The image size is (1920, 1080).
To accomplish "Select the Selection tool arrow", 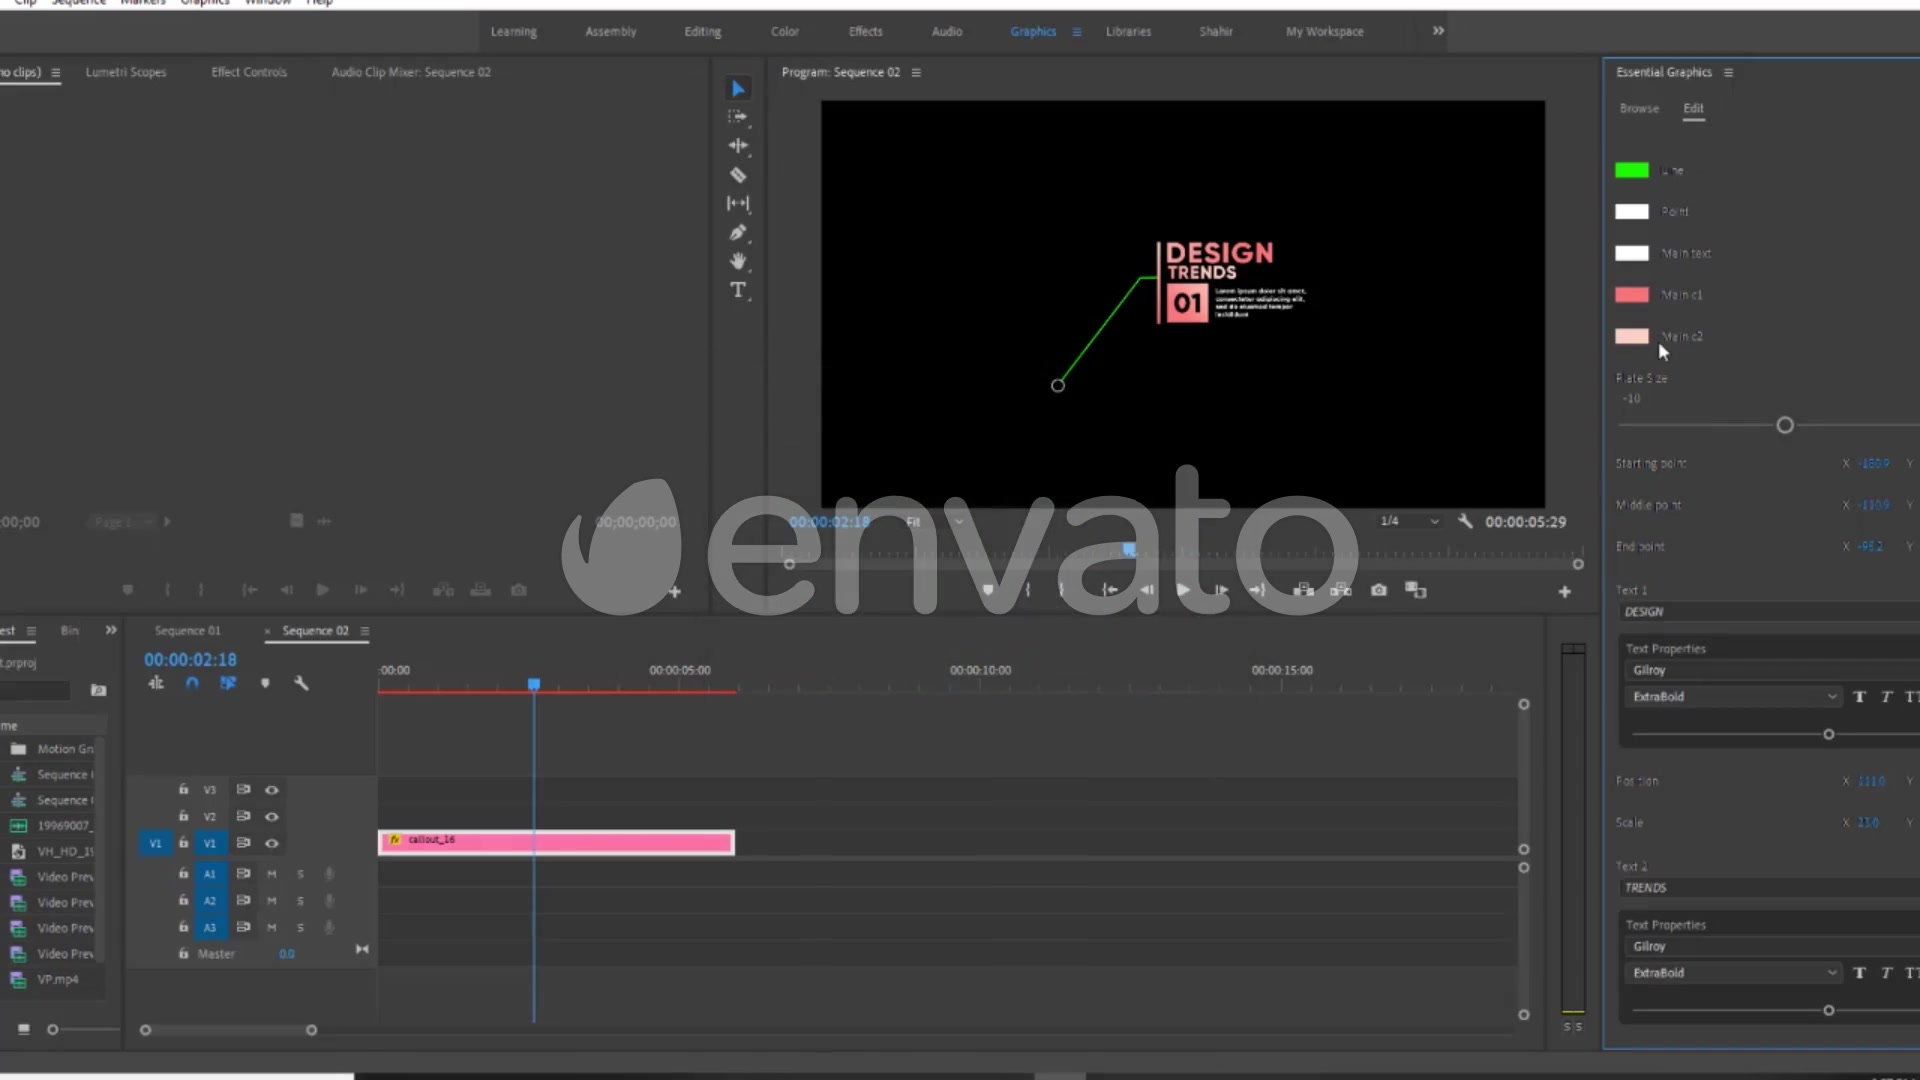I will point(737,89).
